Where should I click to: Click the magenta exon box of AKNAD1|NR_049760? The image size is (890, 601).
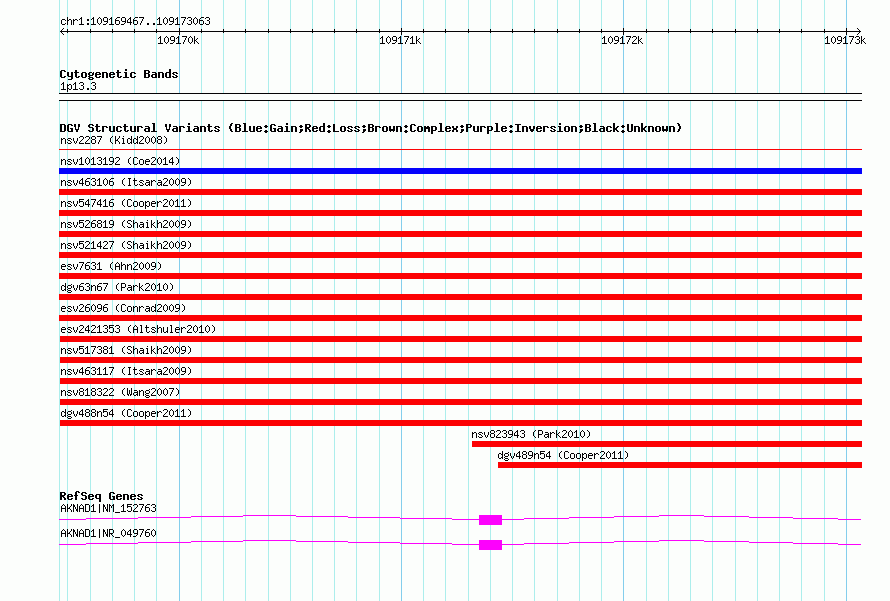pyautogui.click(x=490, y=545)
